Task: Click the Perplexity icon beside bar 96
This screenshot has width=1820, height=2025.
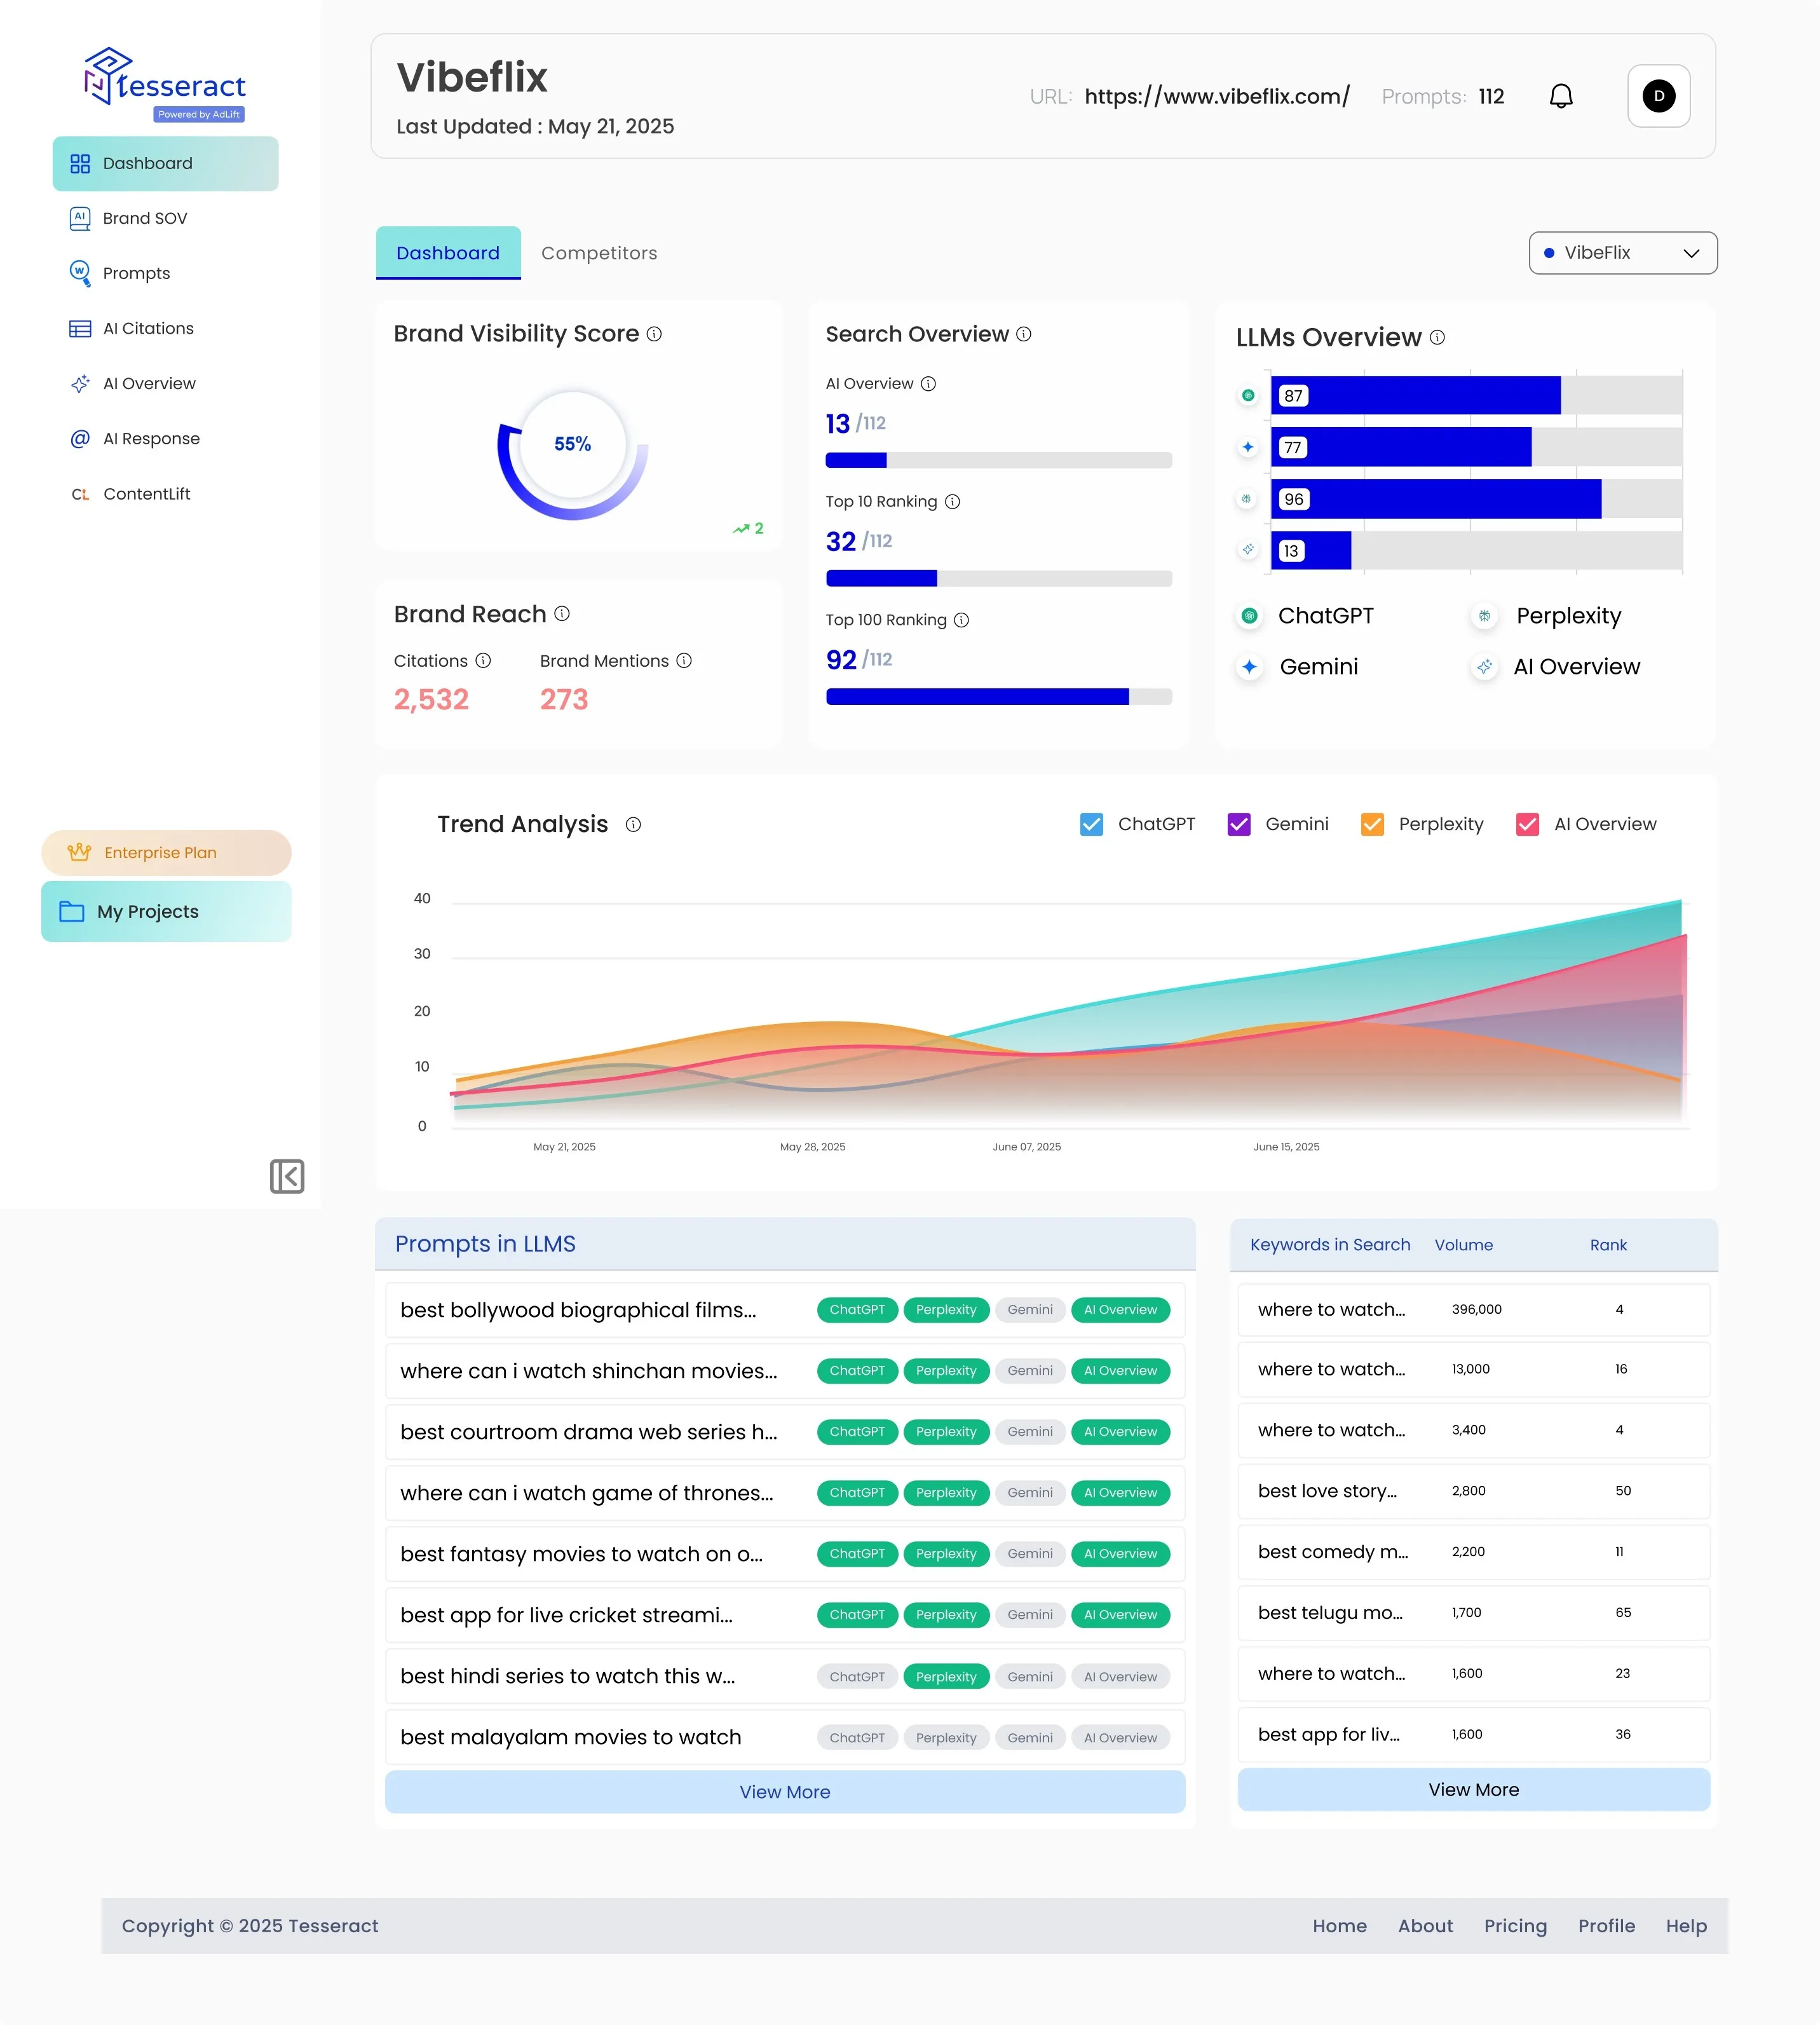Action: coord(1247,499)
